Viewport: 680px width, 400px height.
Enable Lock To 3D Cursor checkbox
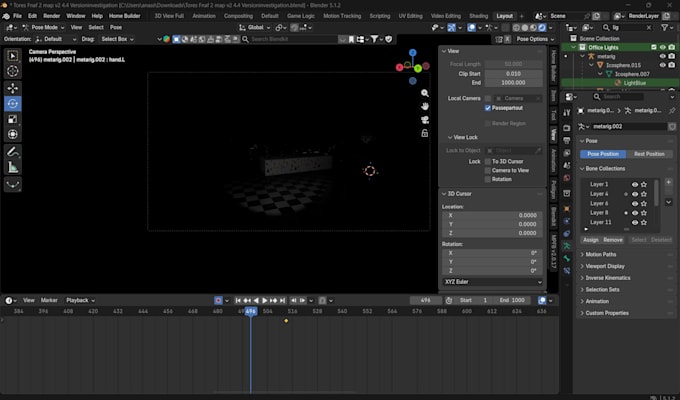pos(488,161)
